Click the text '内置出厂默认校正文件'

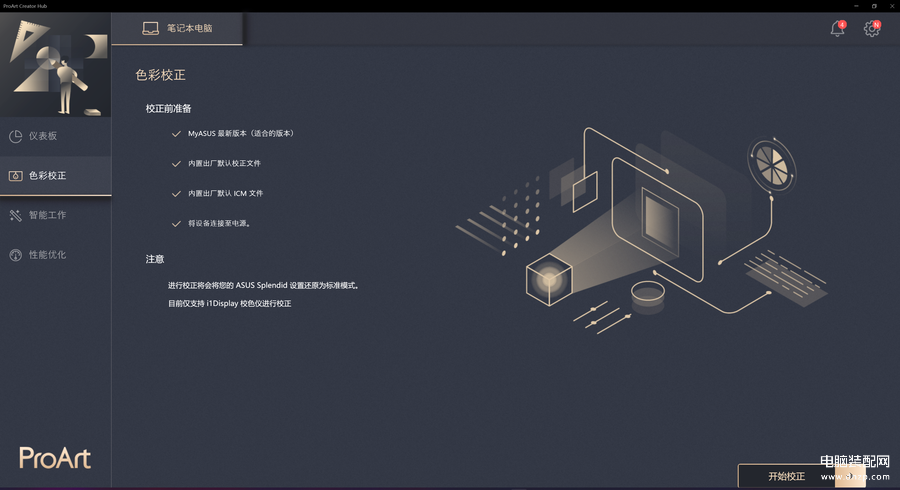tap(224, 164)
